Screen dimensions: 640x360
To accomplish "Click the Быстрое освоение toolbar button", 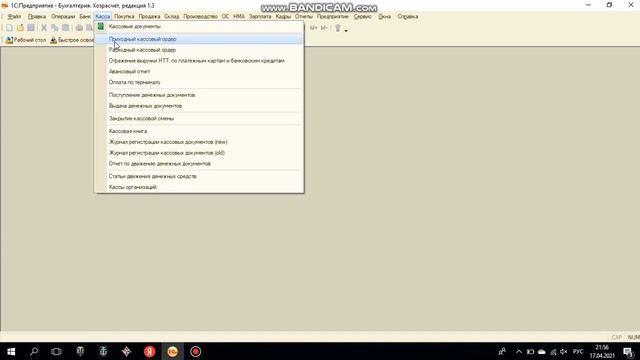I will coord(72,40).
